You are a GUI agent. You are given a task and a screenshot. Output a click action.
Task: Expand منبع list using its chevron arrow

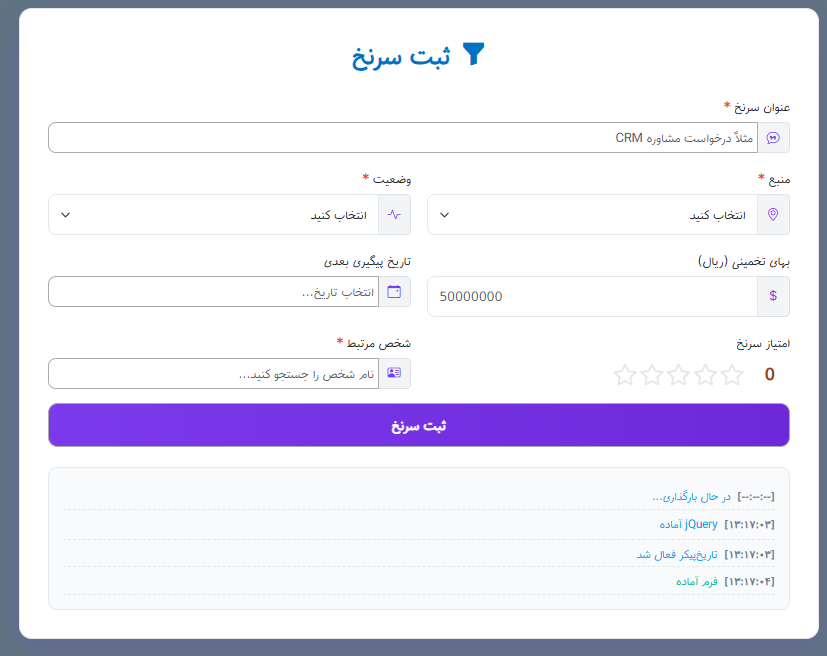tap(445, 215)
